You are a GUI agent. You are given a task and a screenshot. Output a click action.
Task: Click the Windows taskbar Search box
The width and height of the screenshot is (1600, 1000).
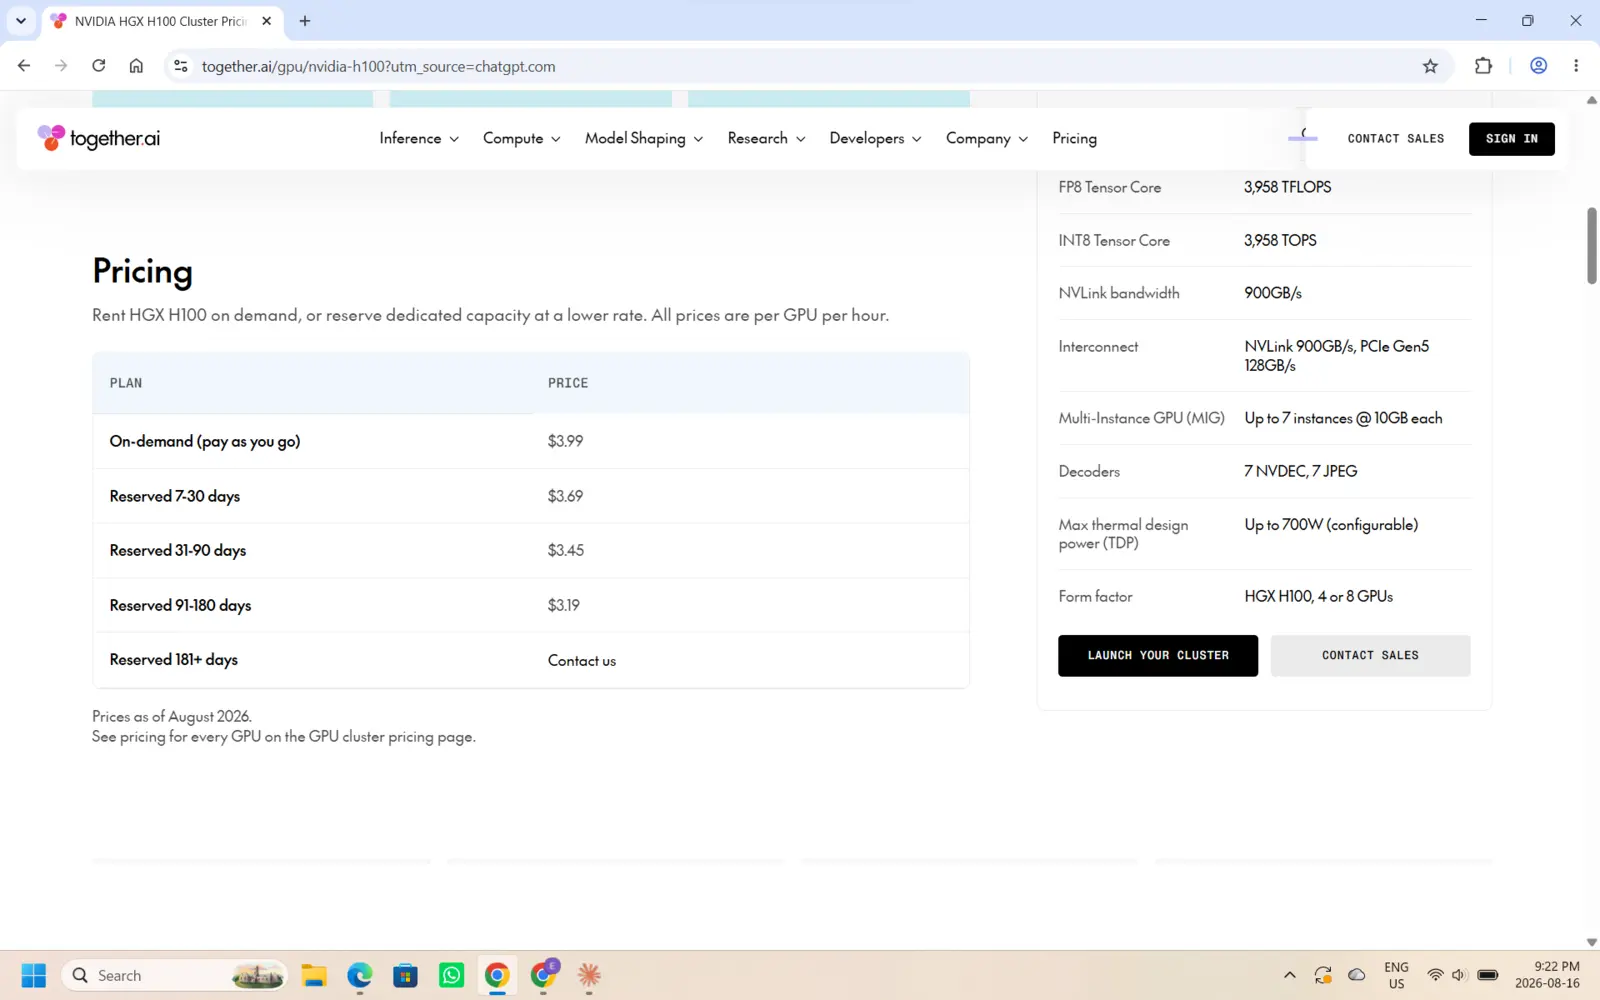pos(175,975)
